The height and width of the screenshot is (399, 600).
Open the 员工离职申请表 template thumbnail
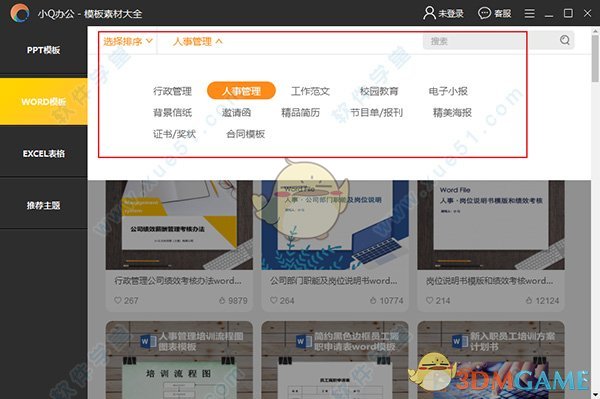(x=335, y=360)
